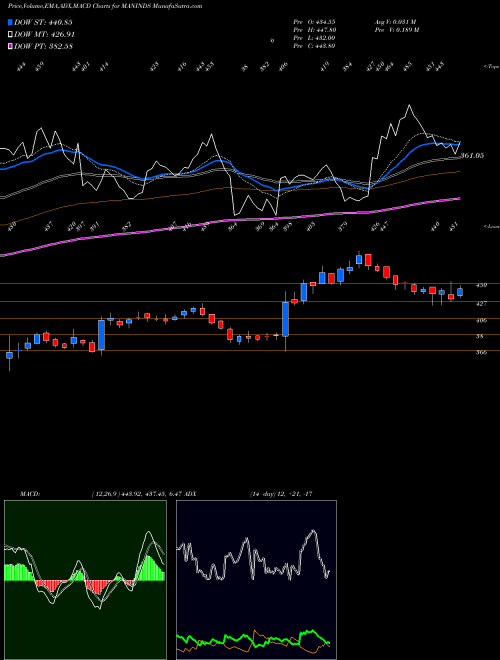Click the blue DOW ST legend swatch

(10, 22)
